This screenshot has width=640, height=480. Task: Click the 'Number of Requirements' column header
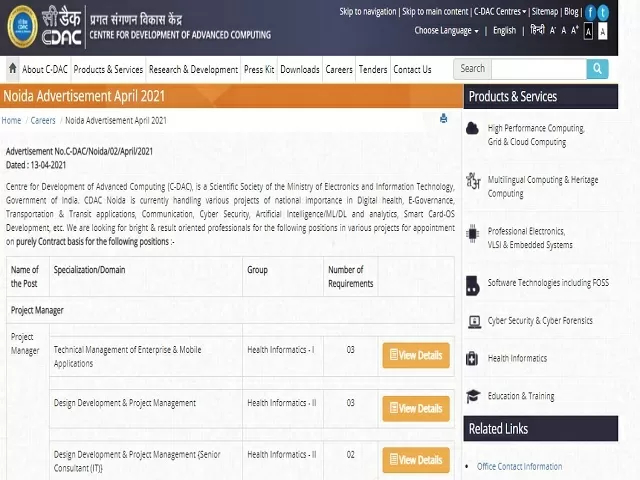(351, 276)
